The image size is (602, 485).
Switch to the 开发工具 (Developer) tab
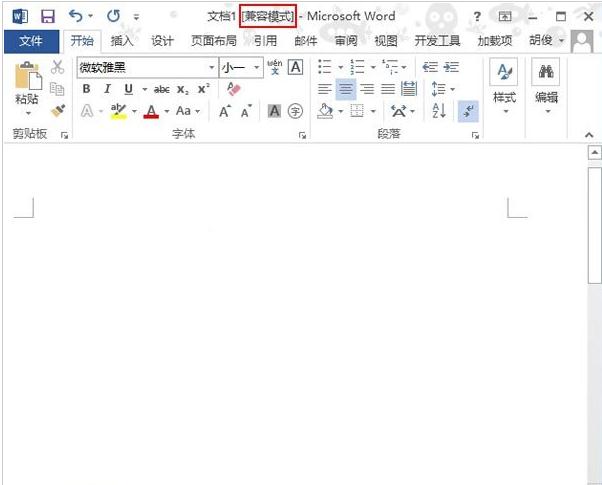tap(437, 41)
